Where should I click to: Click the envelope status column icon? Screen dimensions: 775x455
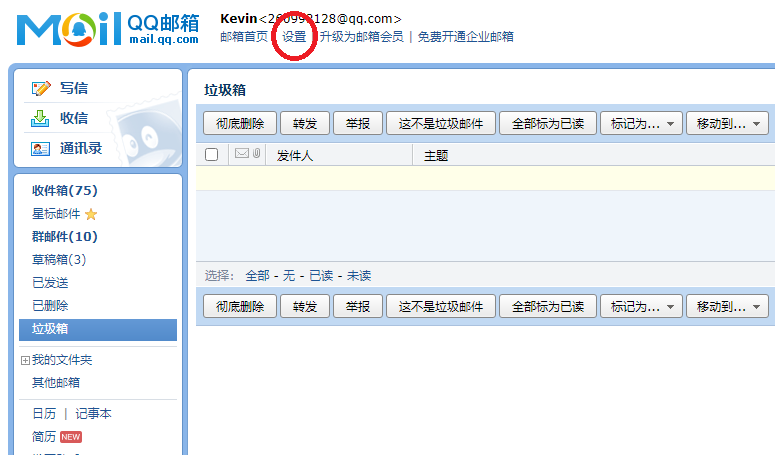(x=241, y=154)
